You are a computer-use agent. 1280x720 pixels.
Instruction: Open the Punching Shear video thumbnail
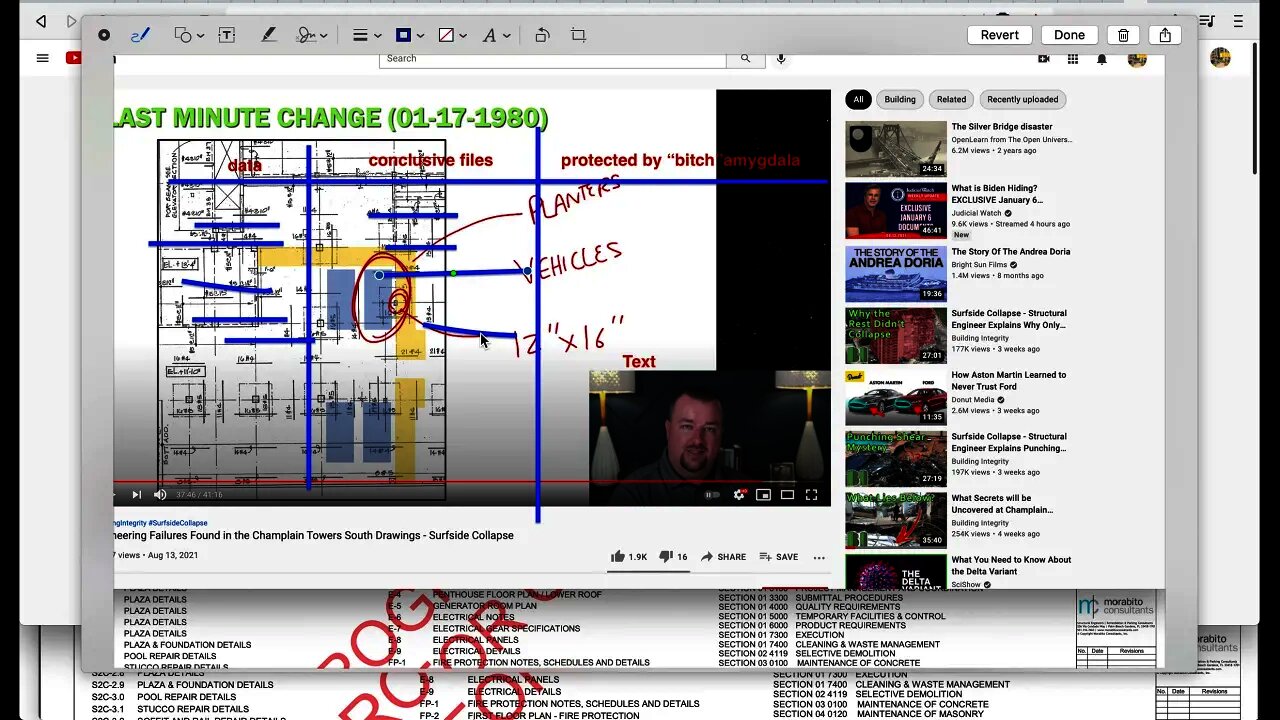click(x=896, y=459)
